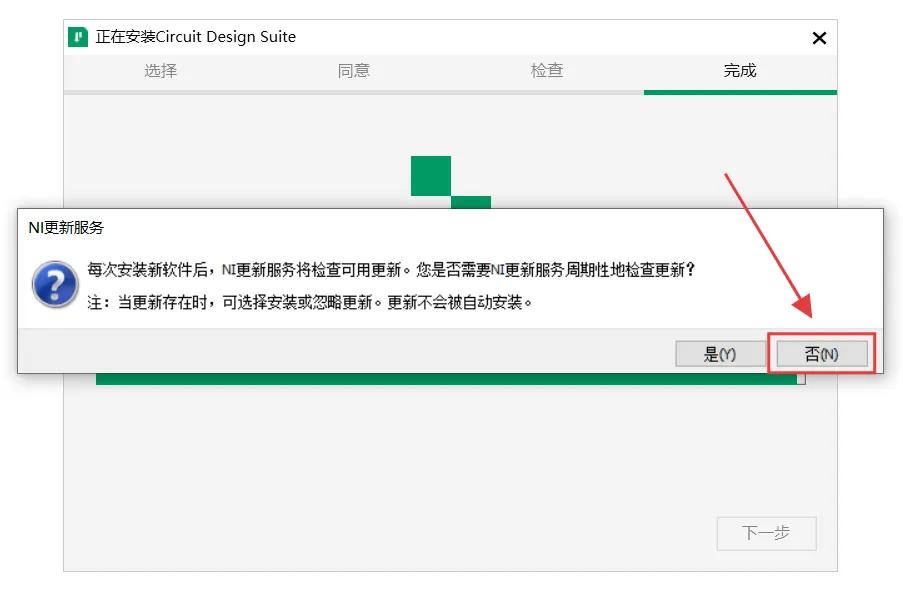Choose 是(Y) to enable periodic updates
The image size is (903, 591).
click(720, 354)
